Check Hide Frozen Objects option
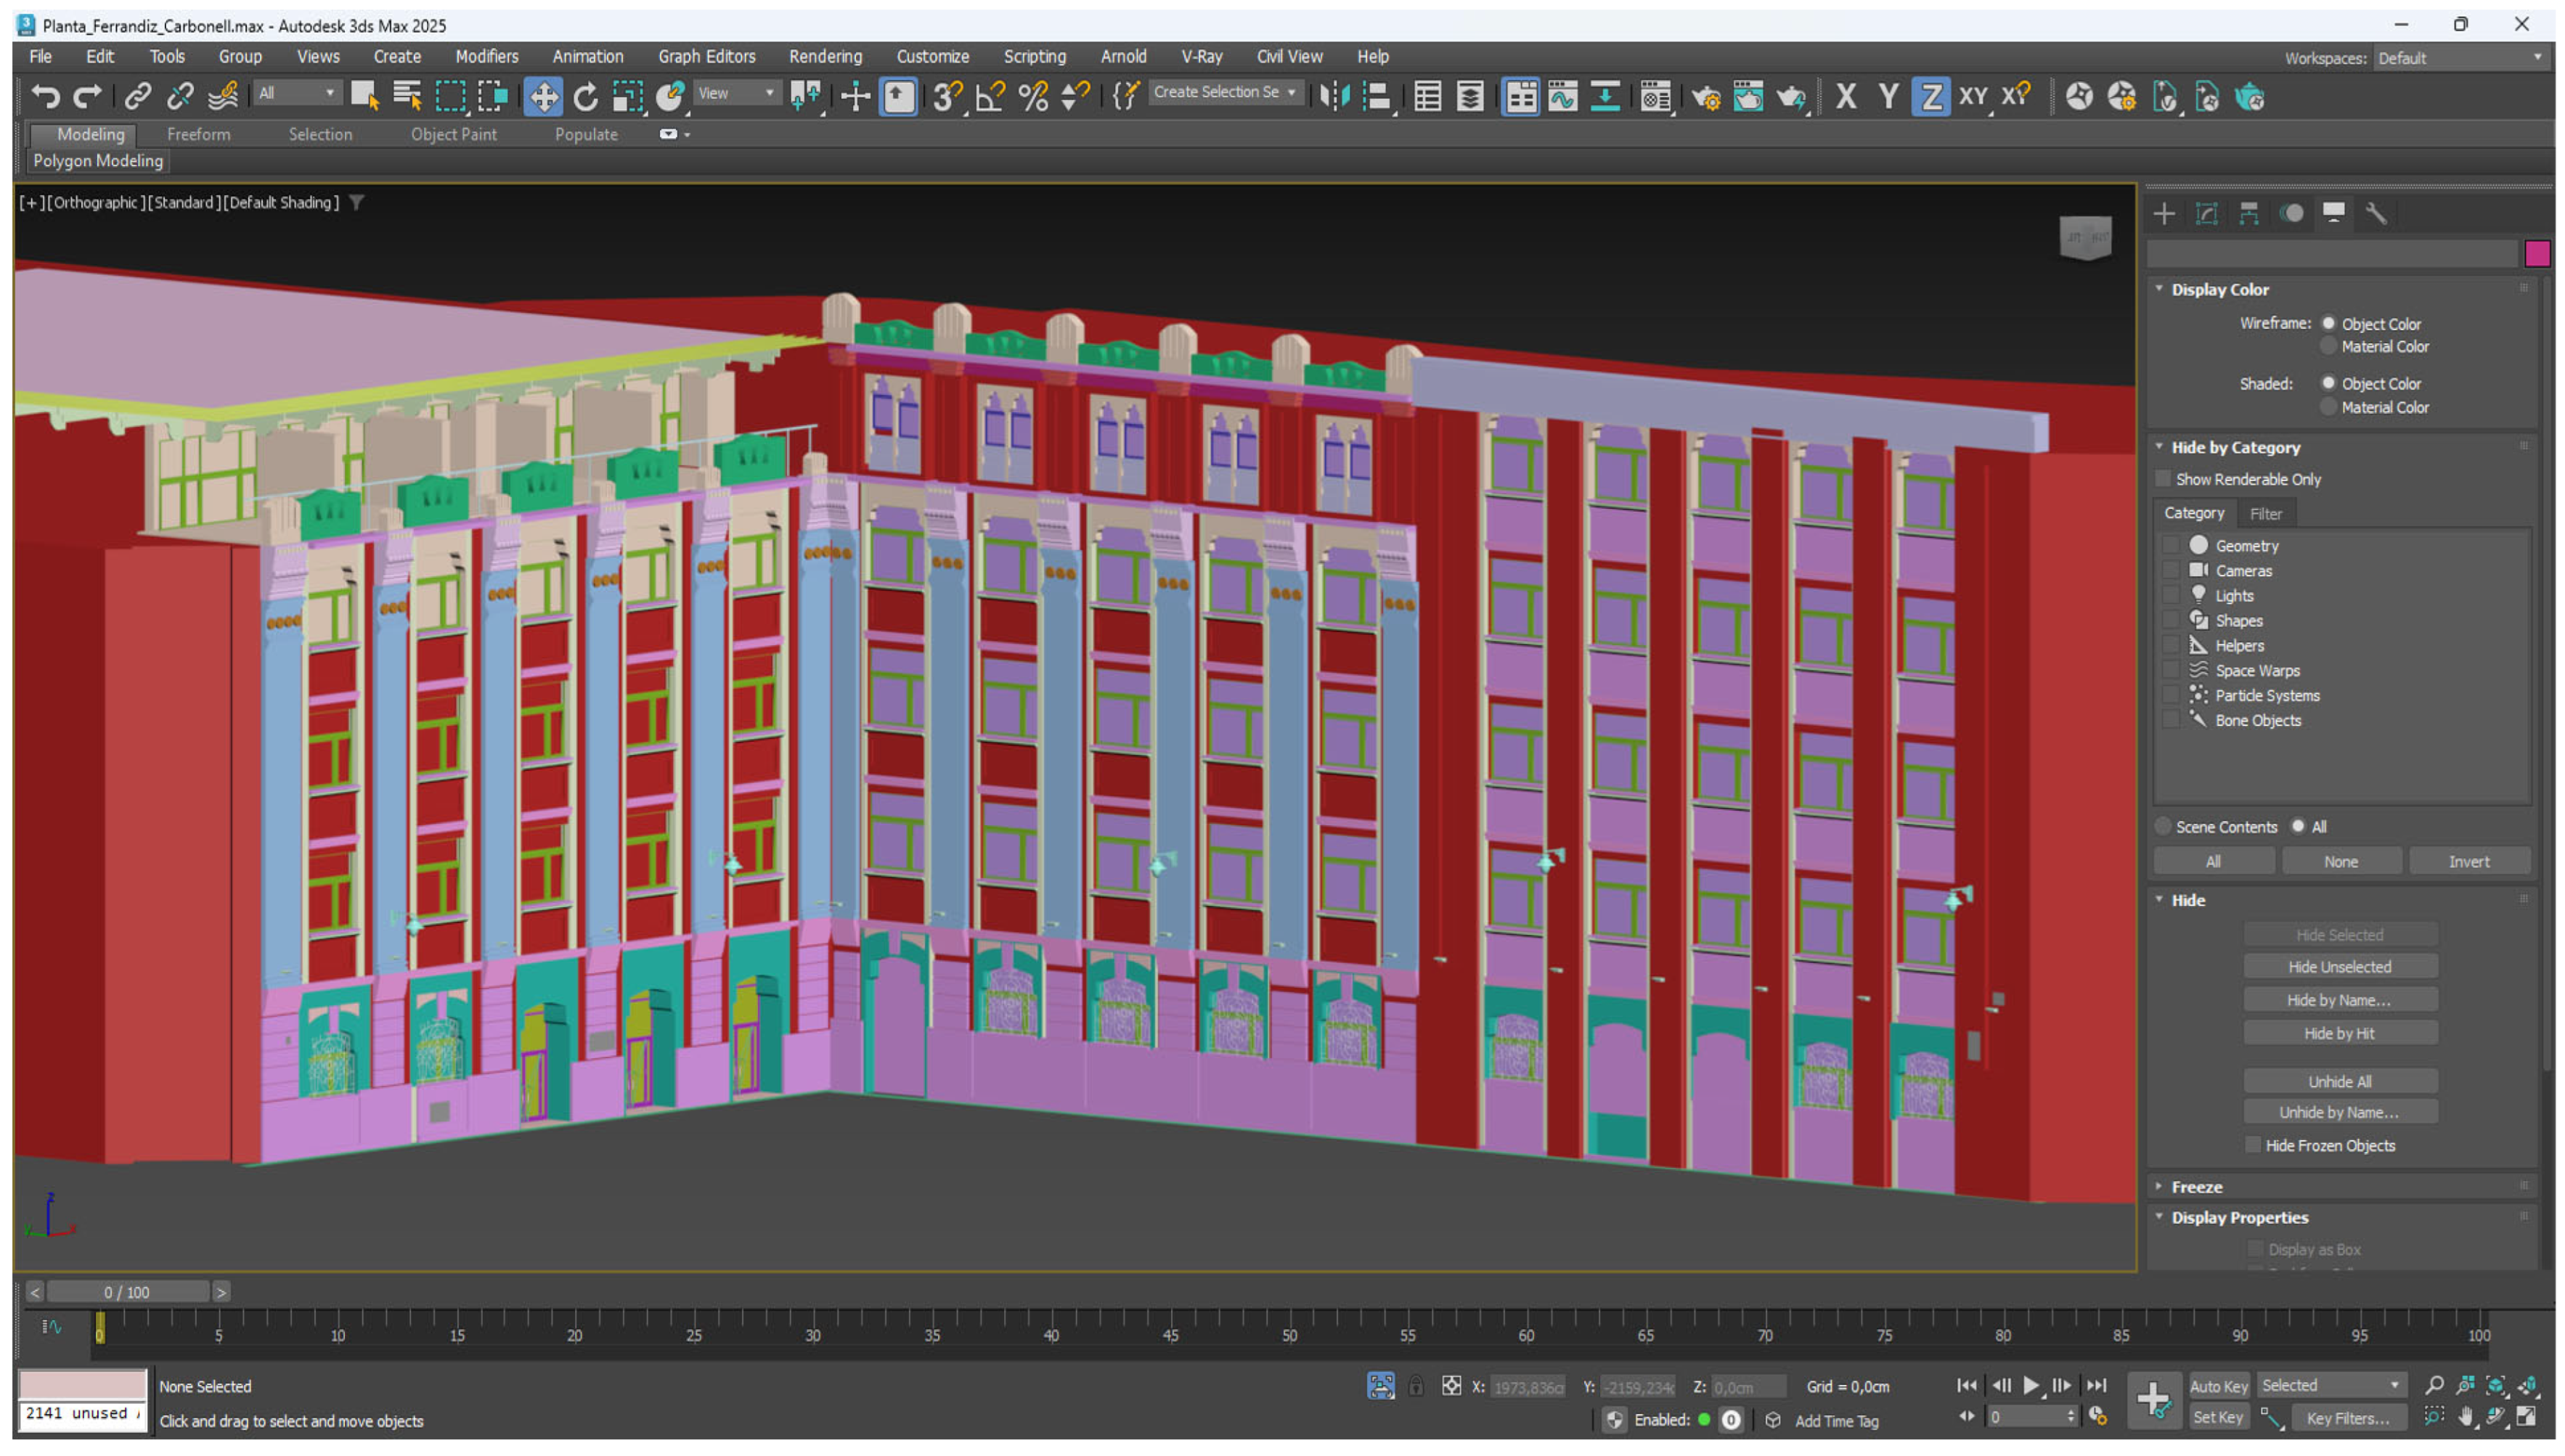The height and width of the screenshot is (1456, 2565). [2253, 1145]
